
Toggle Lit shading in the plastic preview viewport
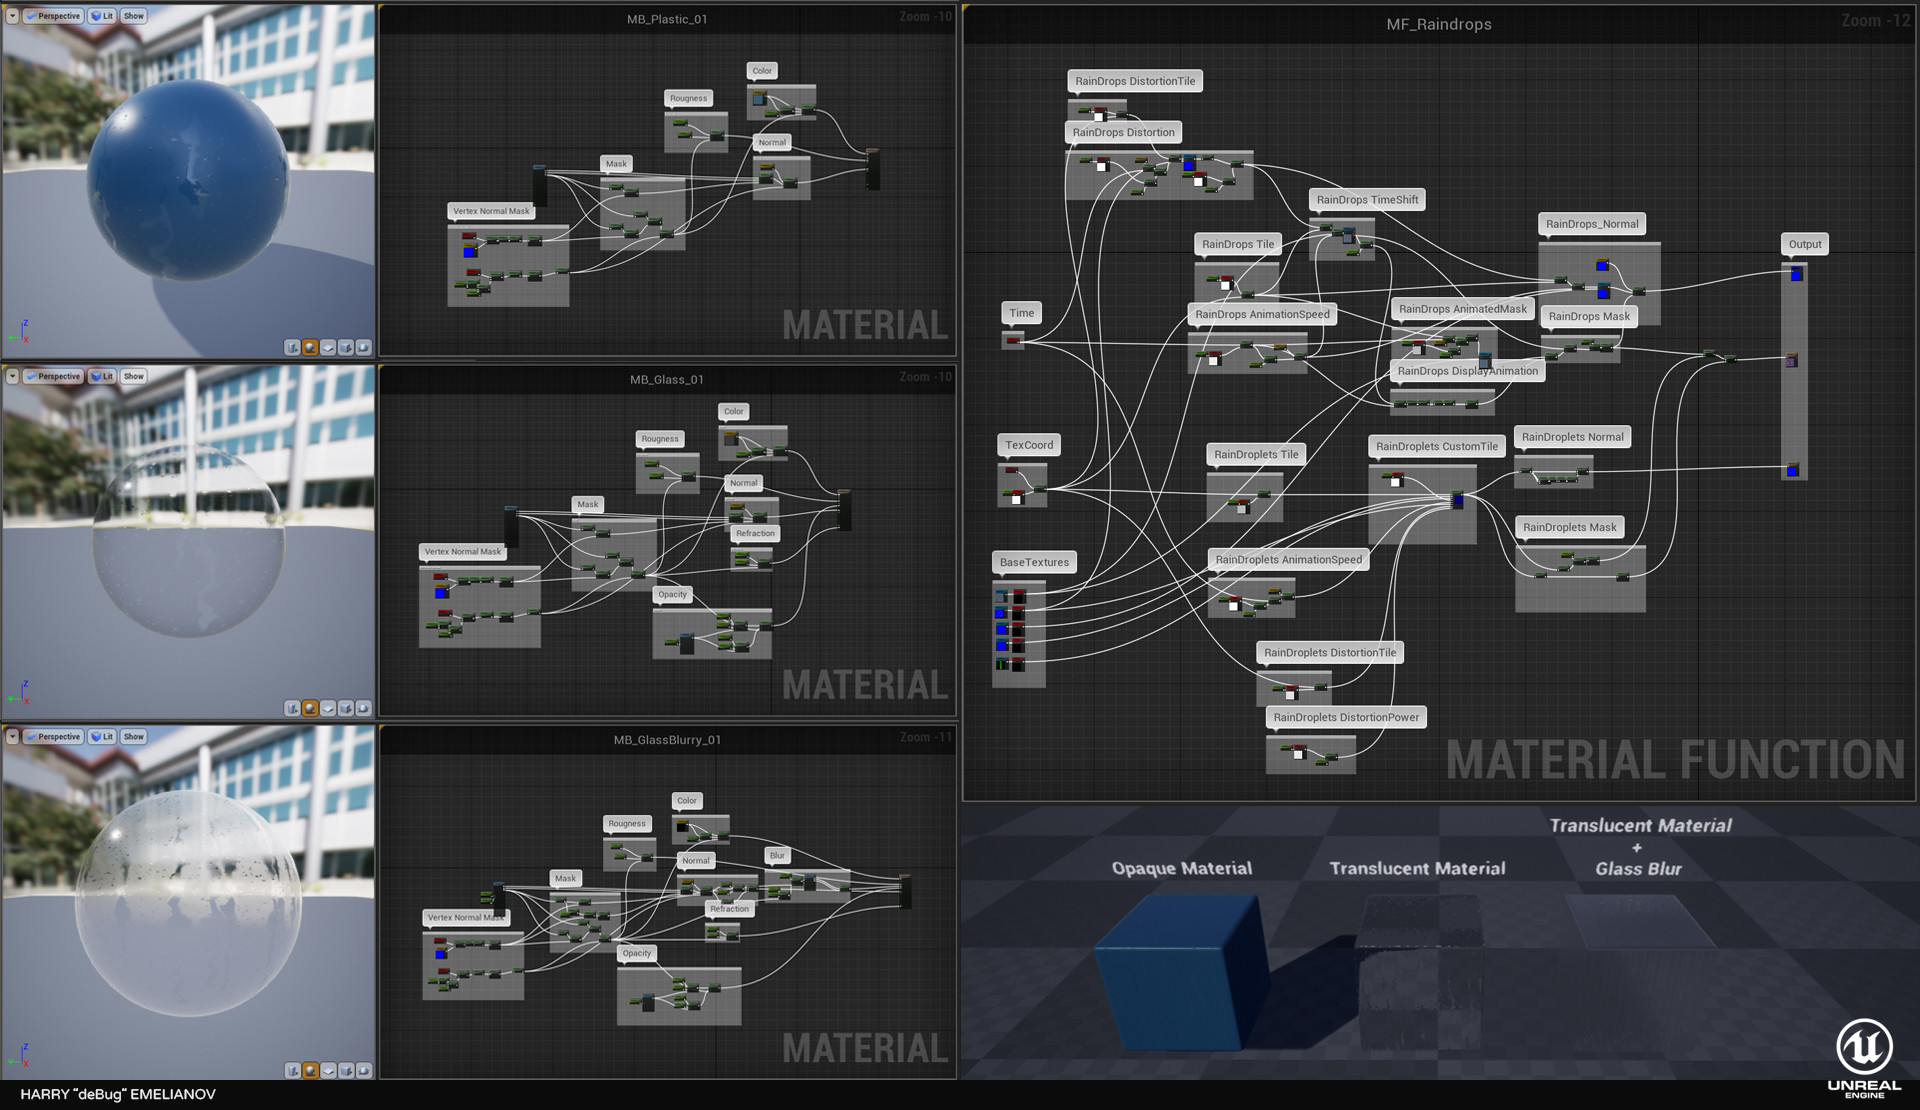[101, 16]
